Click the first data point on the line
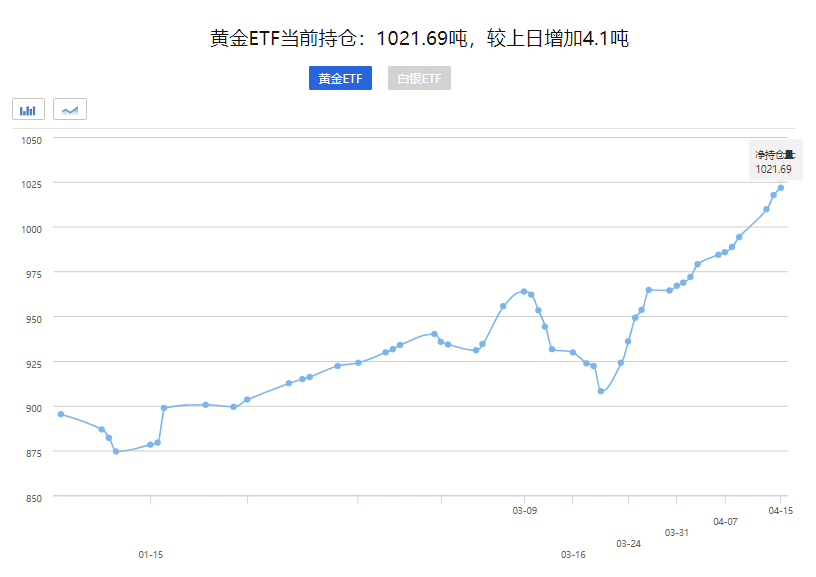816x577 pixels. 61,414
